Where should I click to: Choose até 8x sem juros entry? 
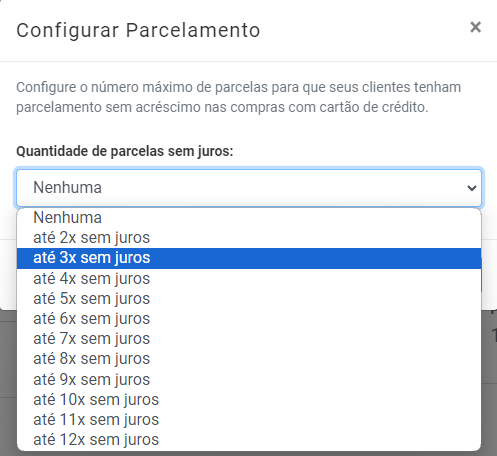click(x=249, y=359)
